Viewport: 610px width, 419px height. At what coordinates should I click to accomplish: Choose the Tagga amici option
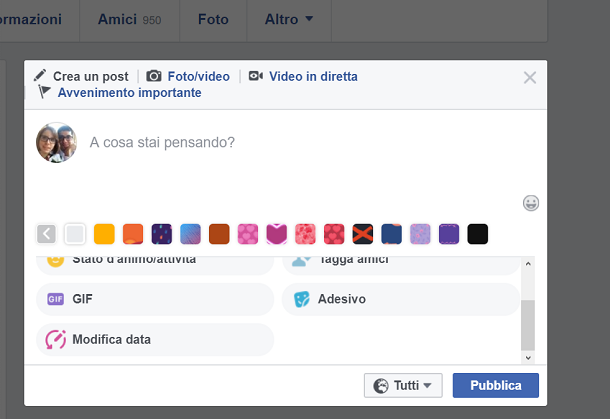401,265
